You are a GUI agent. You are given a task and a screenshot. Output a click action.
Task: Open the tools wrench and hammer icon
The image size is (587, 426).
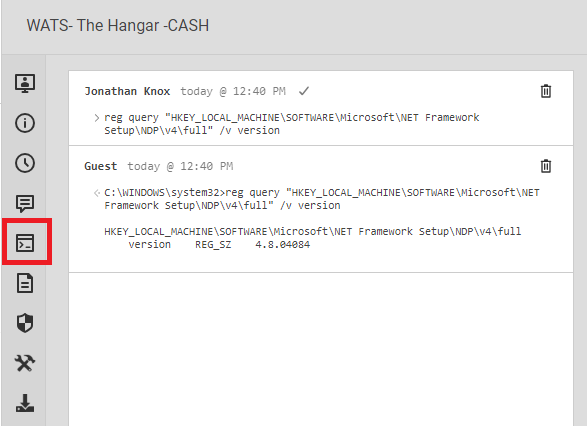point(25,363)
